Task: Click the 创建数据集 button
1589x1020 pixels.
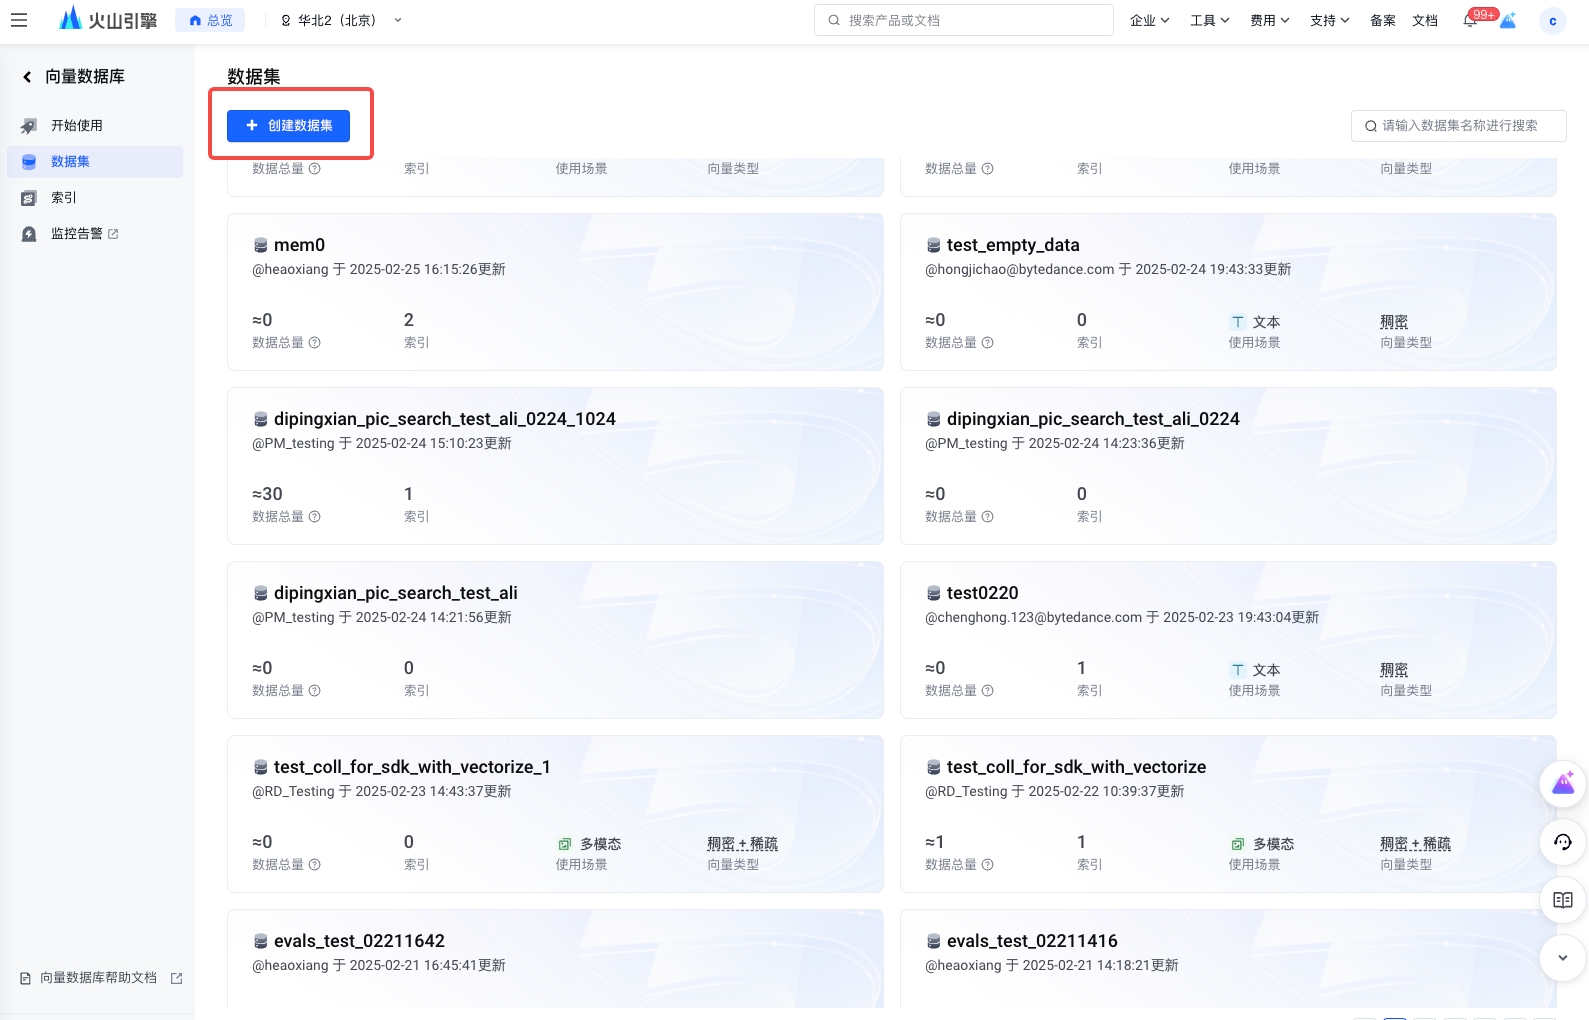Action: click(x=288, y=126)
